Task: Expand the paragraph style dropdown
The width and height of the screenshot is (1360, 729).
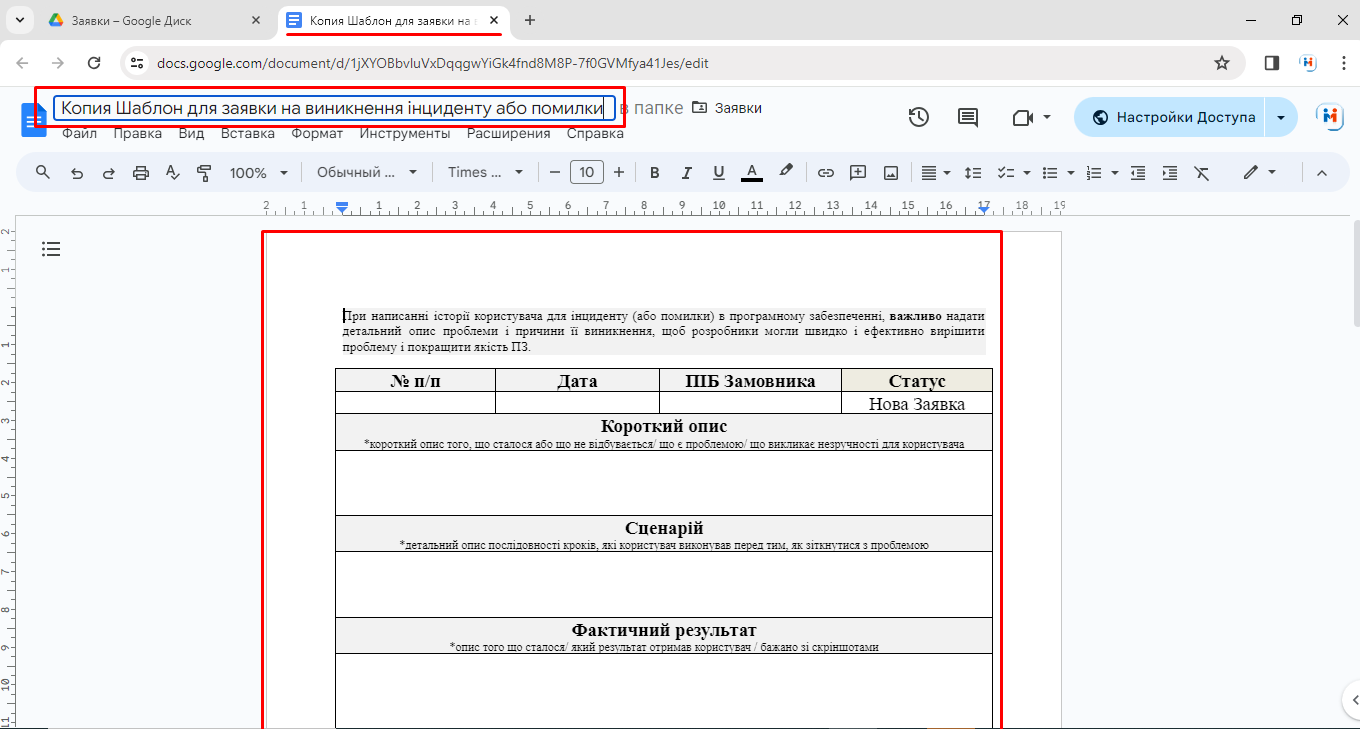Action: click(367, 173)
